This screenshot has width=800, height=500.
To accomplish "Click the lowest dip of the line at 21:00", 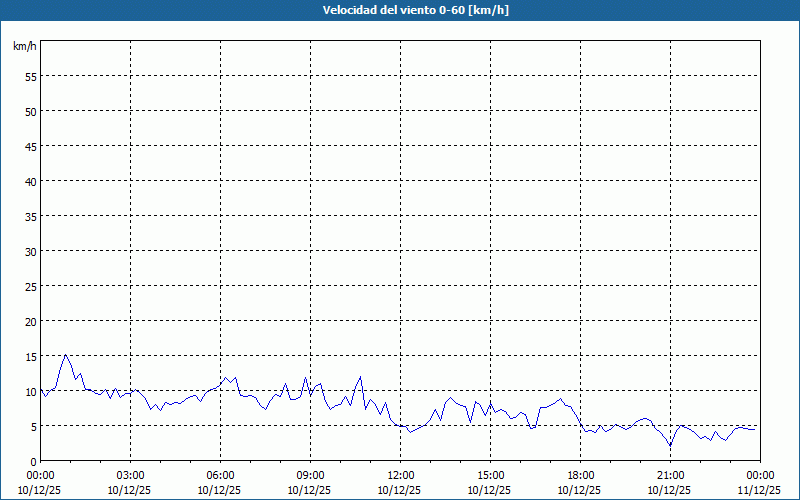I will (x=671, y=446).
